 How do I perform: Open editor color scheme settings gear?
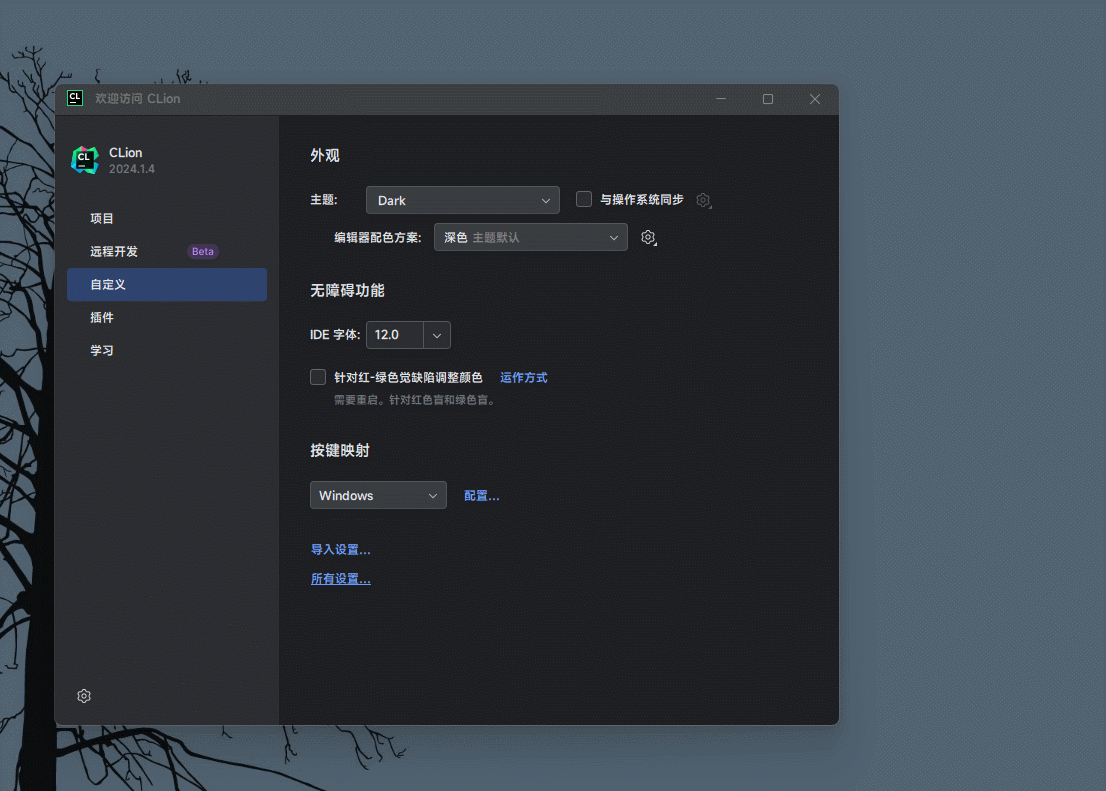(x=648, y=237)
